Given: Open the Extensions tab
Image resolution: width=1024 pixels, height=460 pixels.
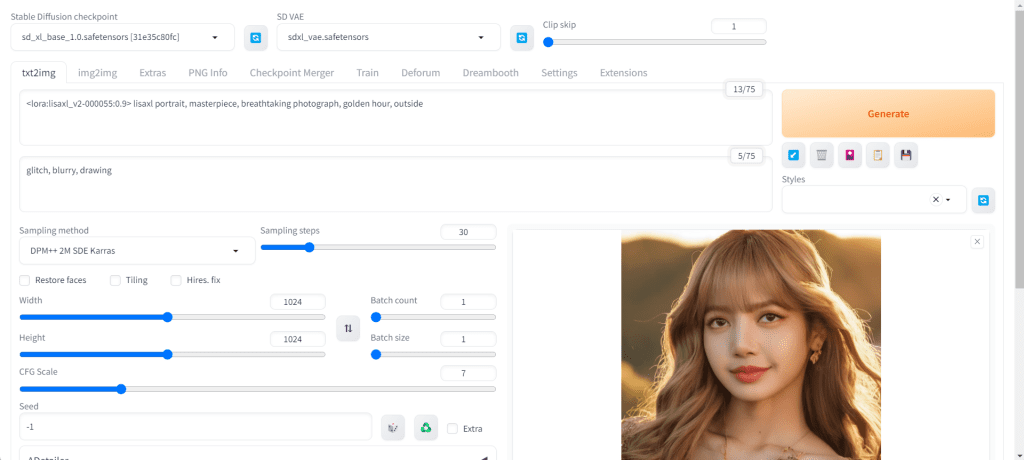Looking at the screenshot, I should (623, 73).
